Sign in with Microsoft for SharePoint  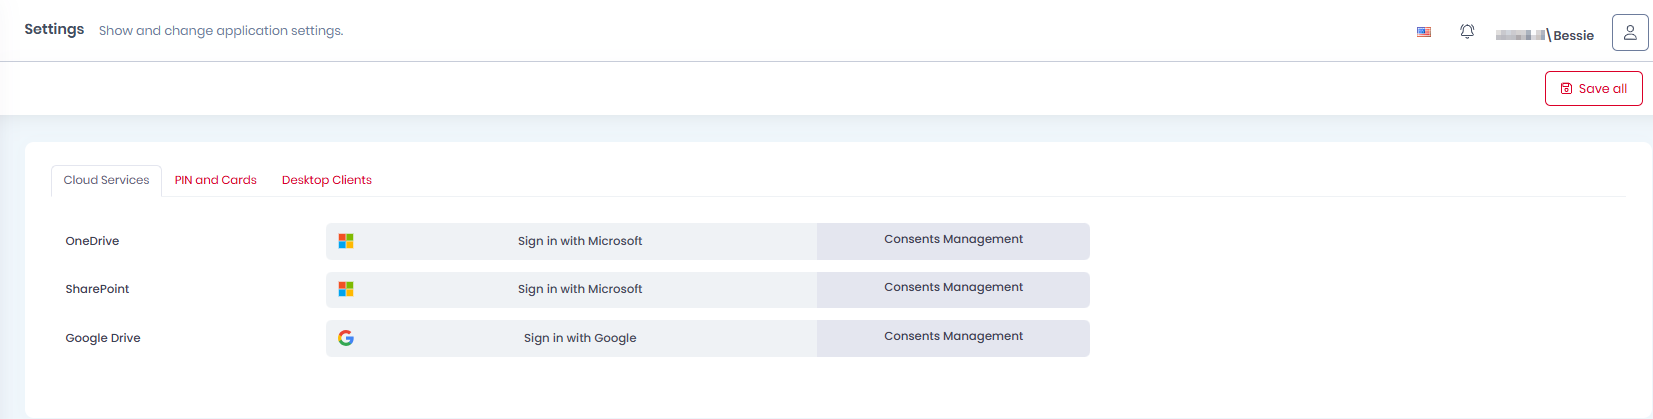click(x=580, y=289)
